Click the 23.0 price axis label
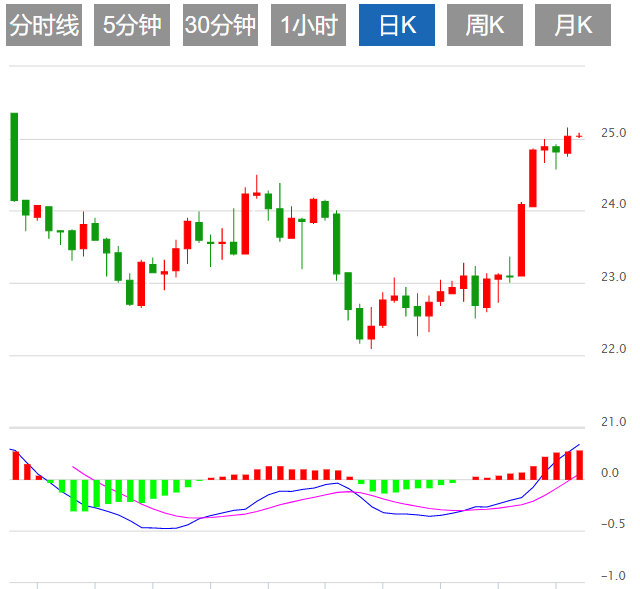640x589 pixels. pyautogui.click(x=613, y=277)
